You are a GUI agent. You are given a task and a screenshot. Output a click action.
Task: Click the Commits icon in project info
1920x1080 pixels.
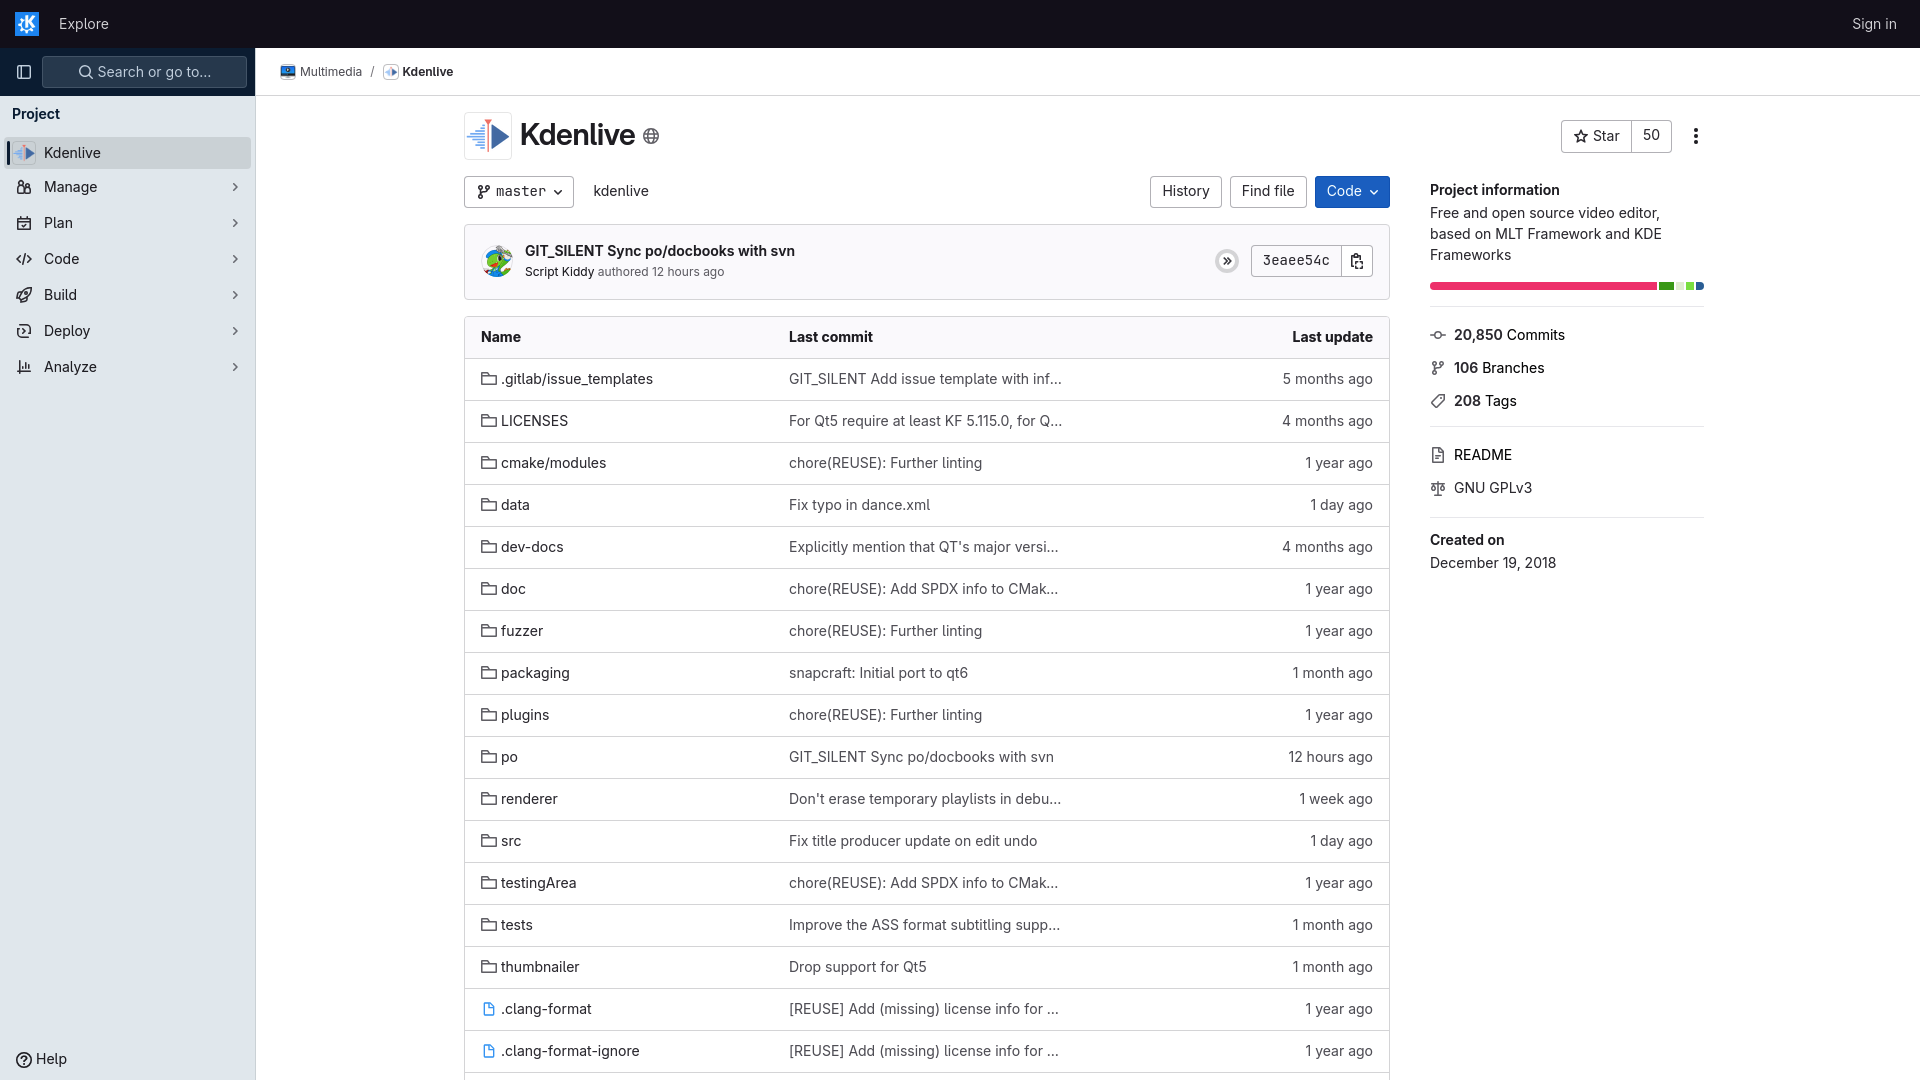[1438, 335]
